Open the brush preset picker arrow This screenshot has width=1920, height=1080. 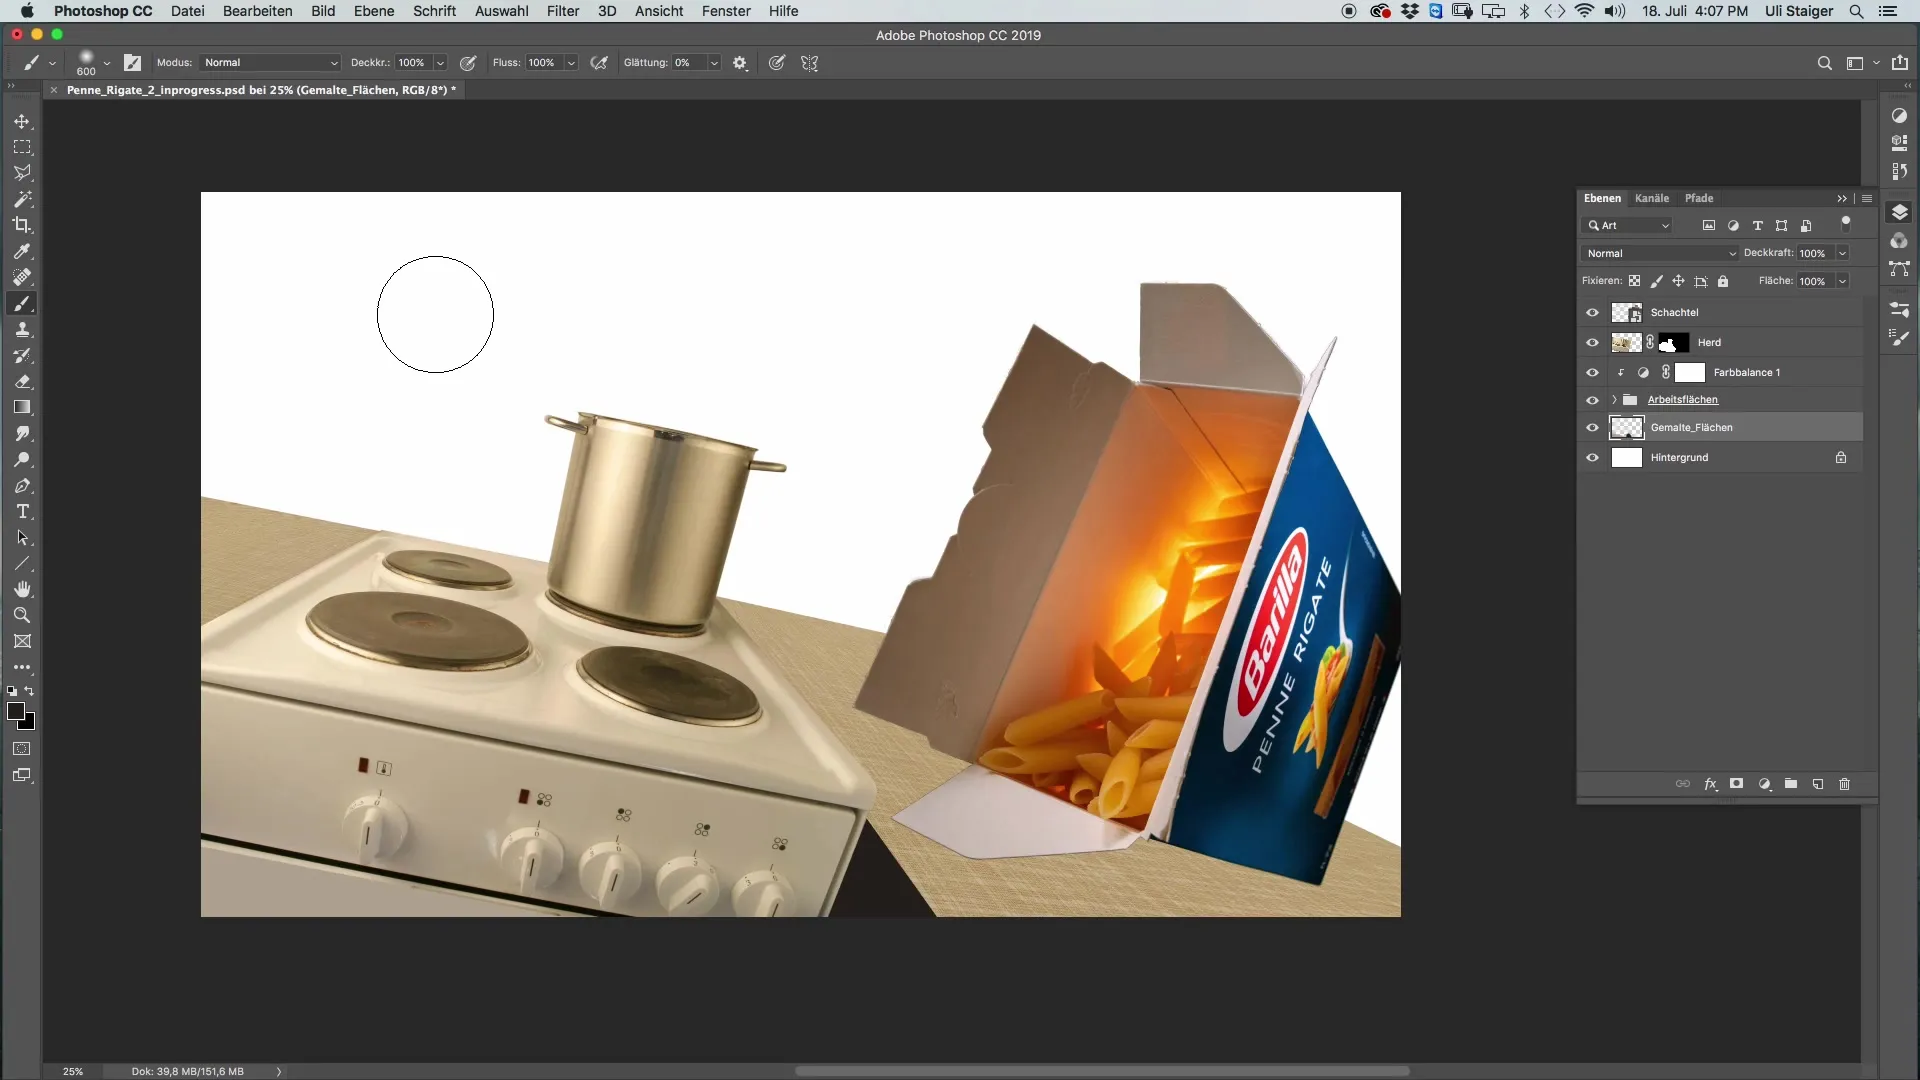[107, 62]
